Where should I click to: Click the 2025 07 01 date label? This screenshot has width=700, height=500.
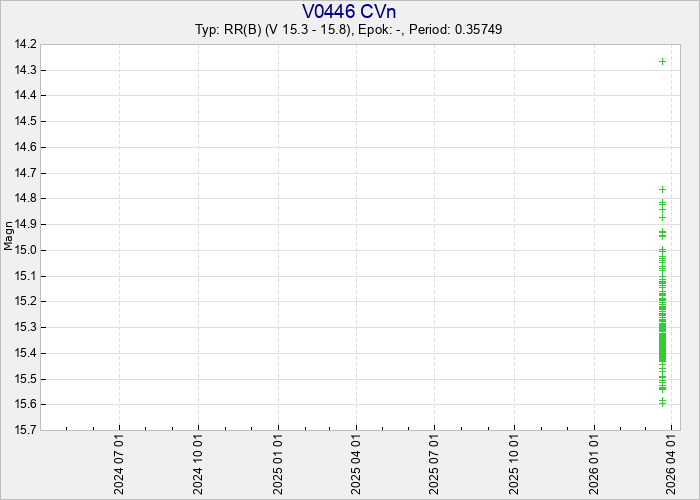(x=435, y=462)
